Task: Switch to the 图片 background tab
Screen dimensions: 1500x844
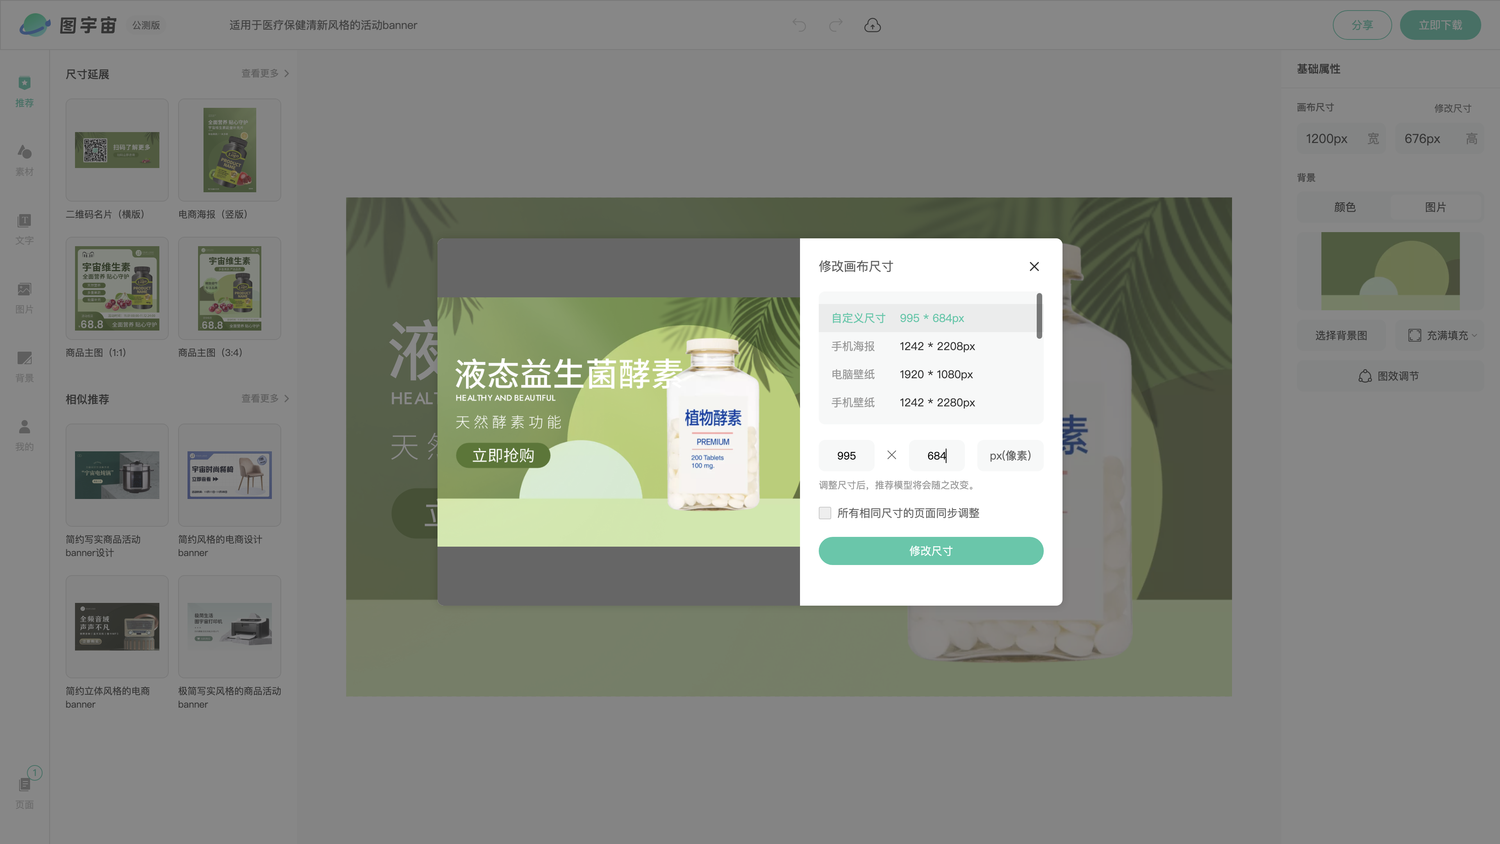Action: point(1436,207)
